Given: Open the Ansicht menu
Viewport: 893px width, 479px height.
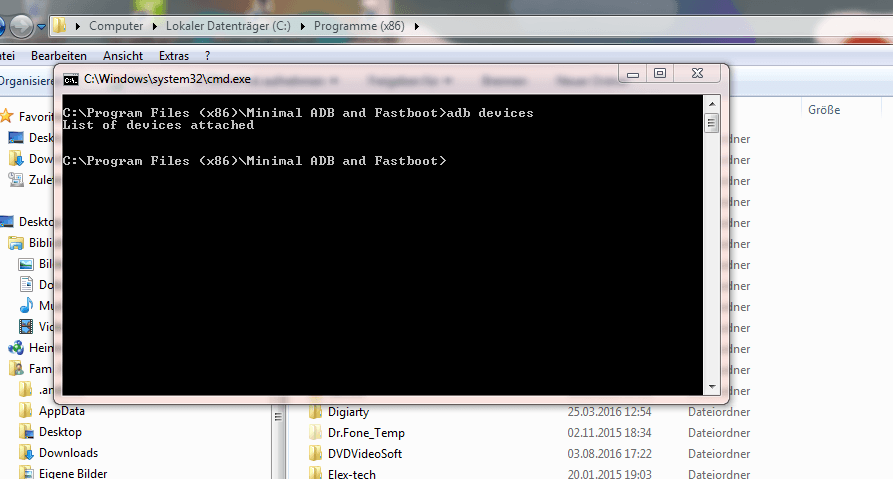Looking at the screenshot, I should pyautogui.click(x=123, y=56).
